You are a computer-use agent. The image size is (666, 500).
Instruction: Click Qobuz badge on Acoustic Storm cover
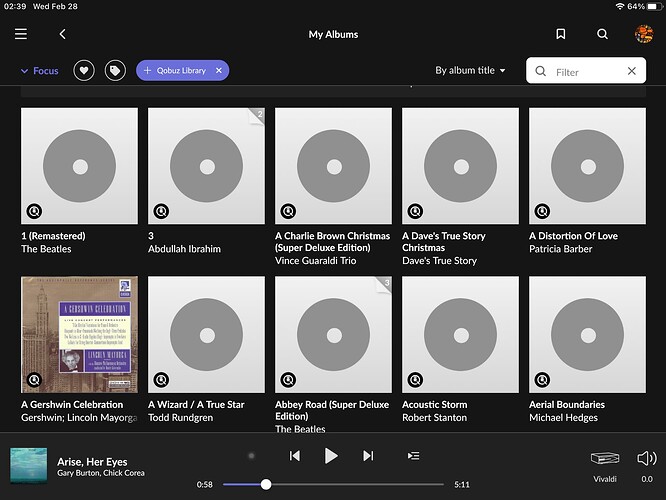point(415,380)
